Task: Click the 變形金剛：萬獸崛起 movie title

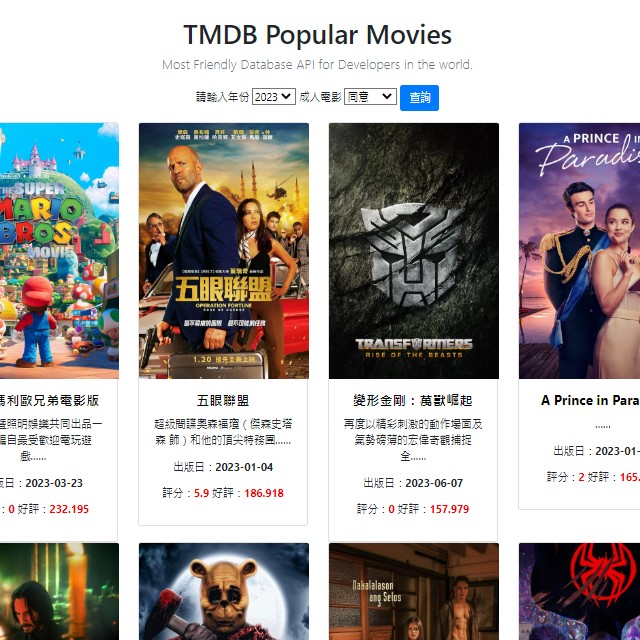Action: 413,400
